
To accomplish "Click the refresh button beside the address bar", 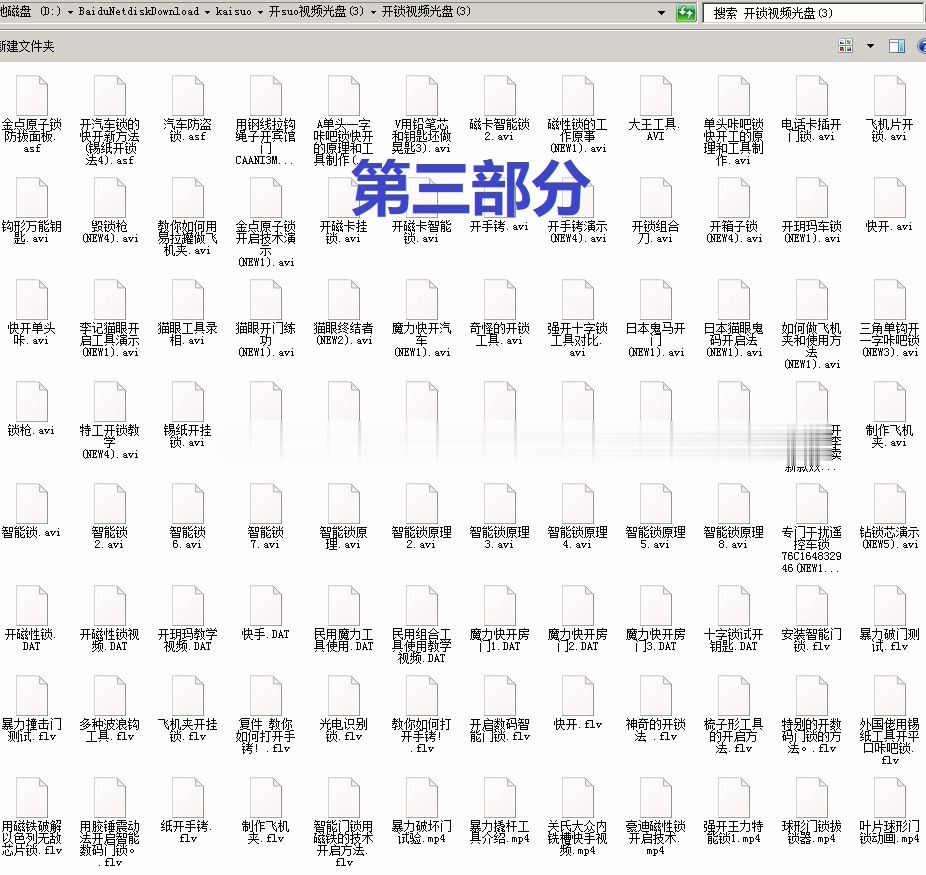I will pos(686,12).
